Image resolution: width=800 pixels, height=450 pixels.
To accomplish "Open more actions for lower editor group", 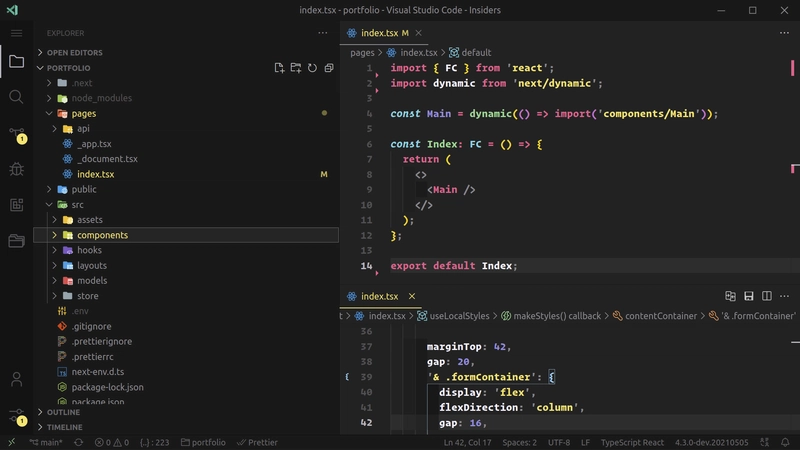I will point(784,296).
